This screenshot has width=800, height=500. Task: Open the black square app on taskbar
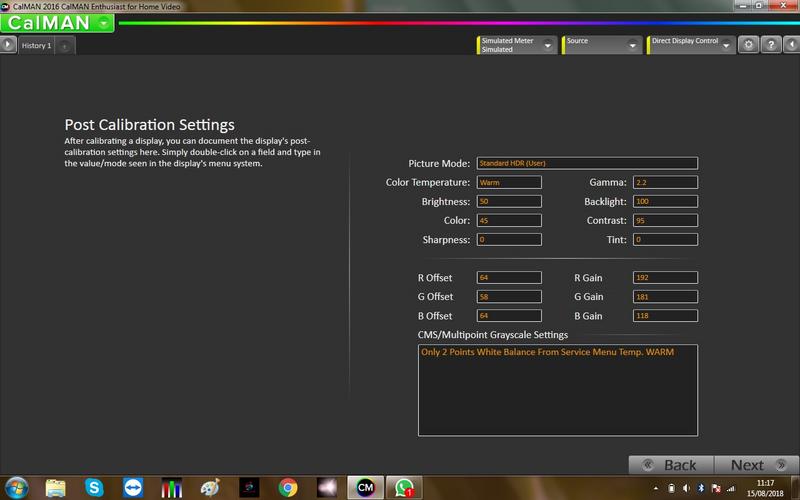tap(249, 488)
